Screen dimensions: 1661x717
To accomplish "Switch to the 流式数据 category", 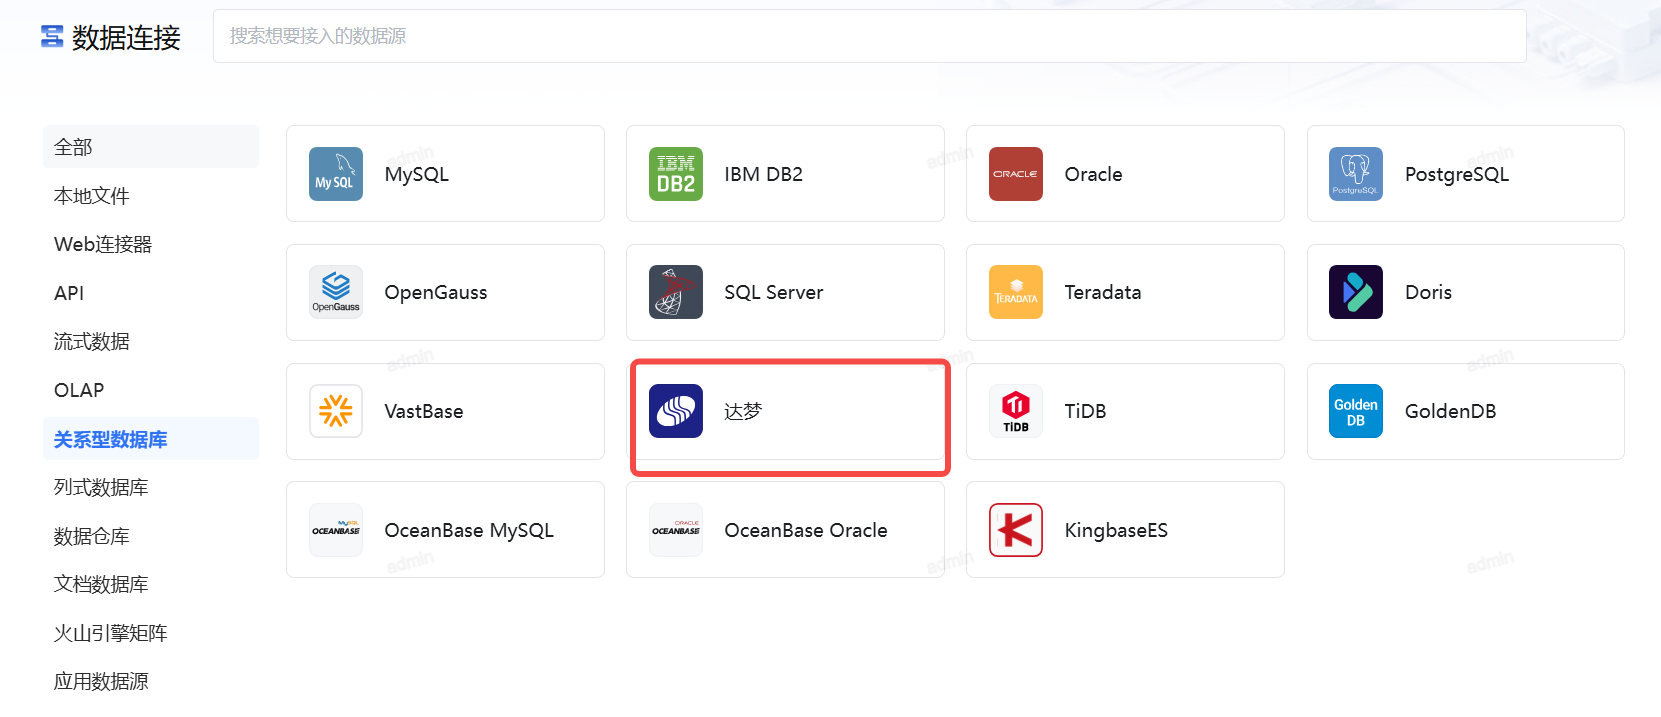I will click(x=151, y=341).
